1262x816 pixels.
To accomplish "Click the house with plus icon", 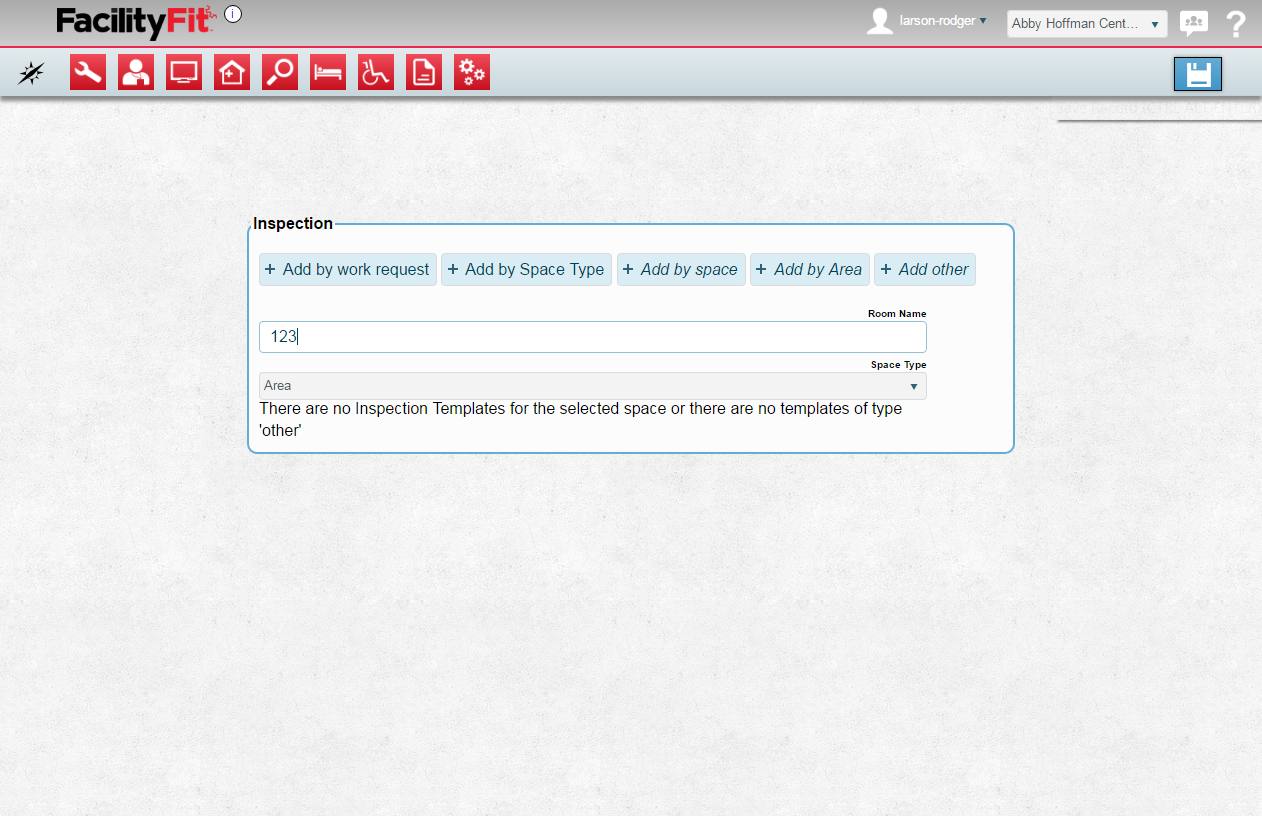I will 232,73.
